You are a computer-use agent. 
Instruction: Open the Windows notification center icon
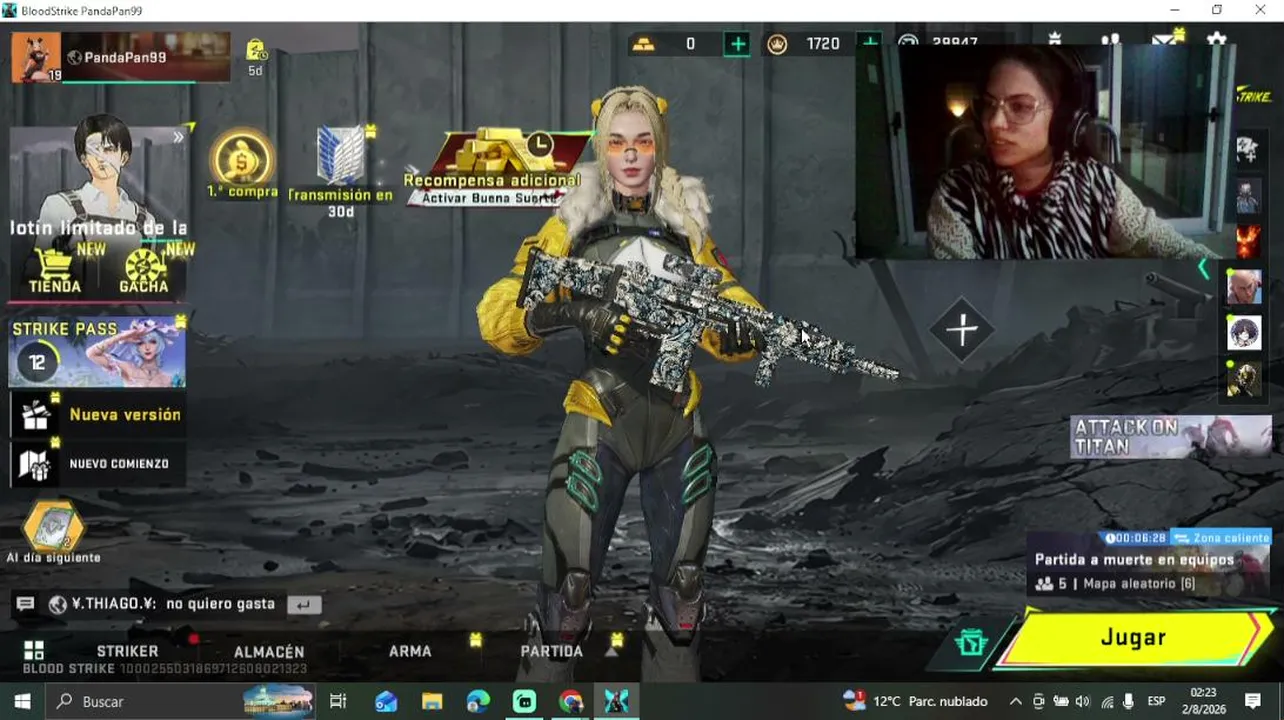pyautogui.click(x=1253, y=701)
